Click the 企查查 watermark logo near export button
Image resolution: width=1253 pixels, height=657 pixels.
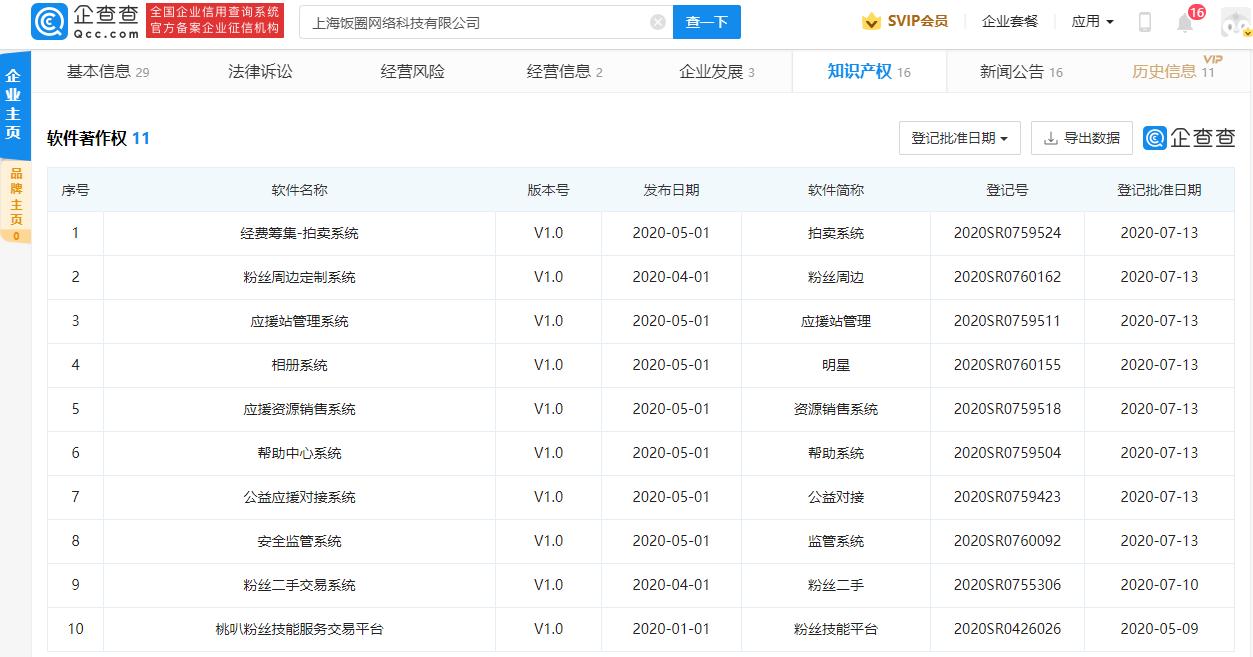tap(1187, 138)
